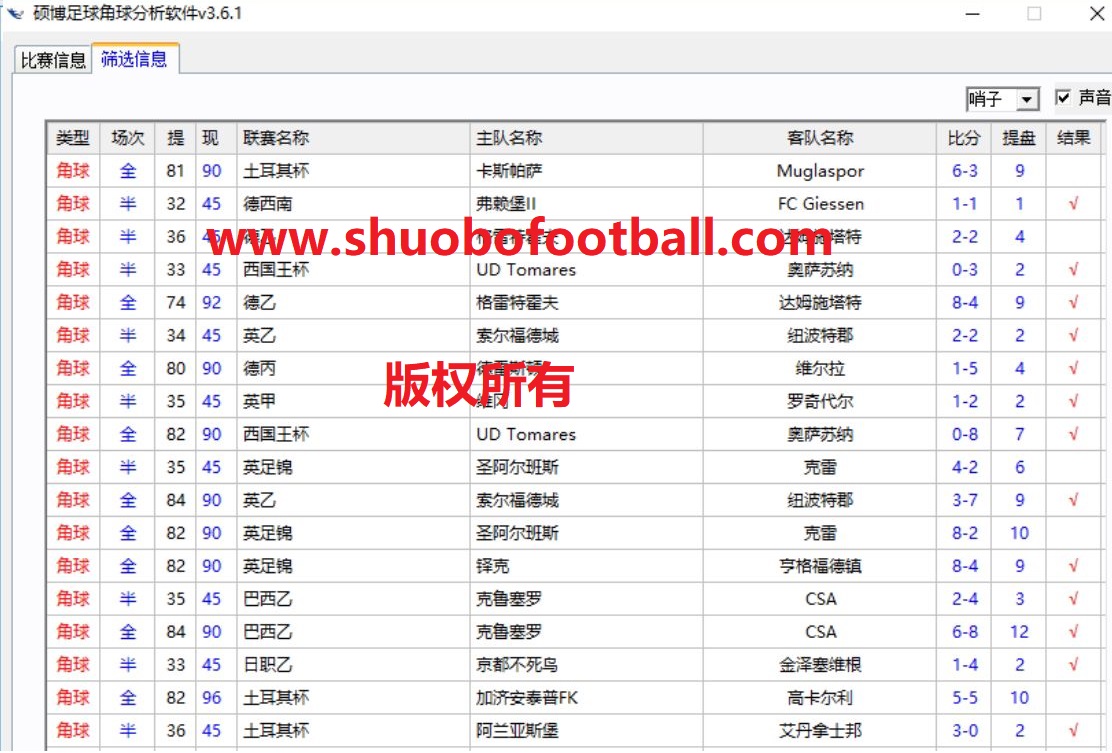Maximize the 硕博足球角球分析软件 window

tap(1033, 14)
